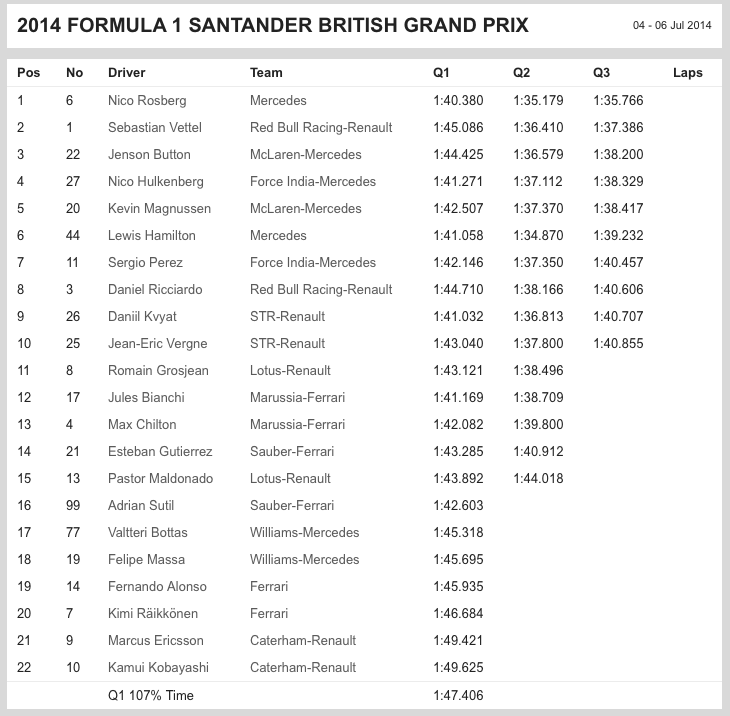
Task: Click Hamilton's Q2 time 1:34.870
Action: [x=537, y=236]
